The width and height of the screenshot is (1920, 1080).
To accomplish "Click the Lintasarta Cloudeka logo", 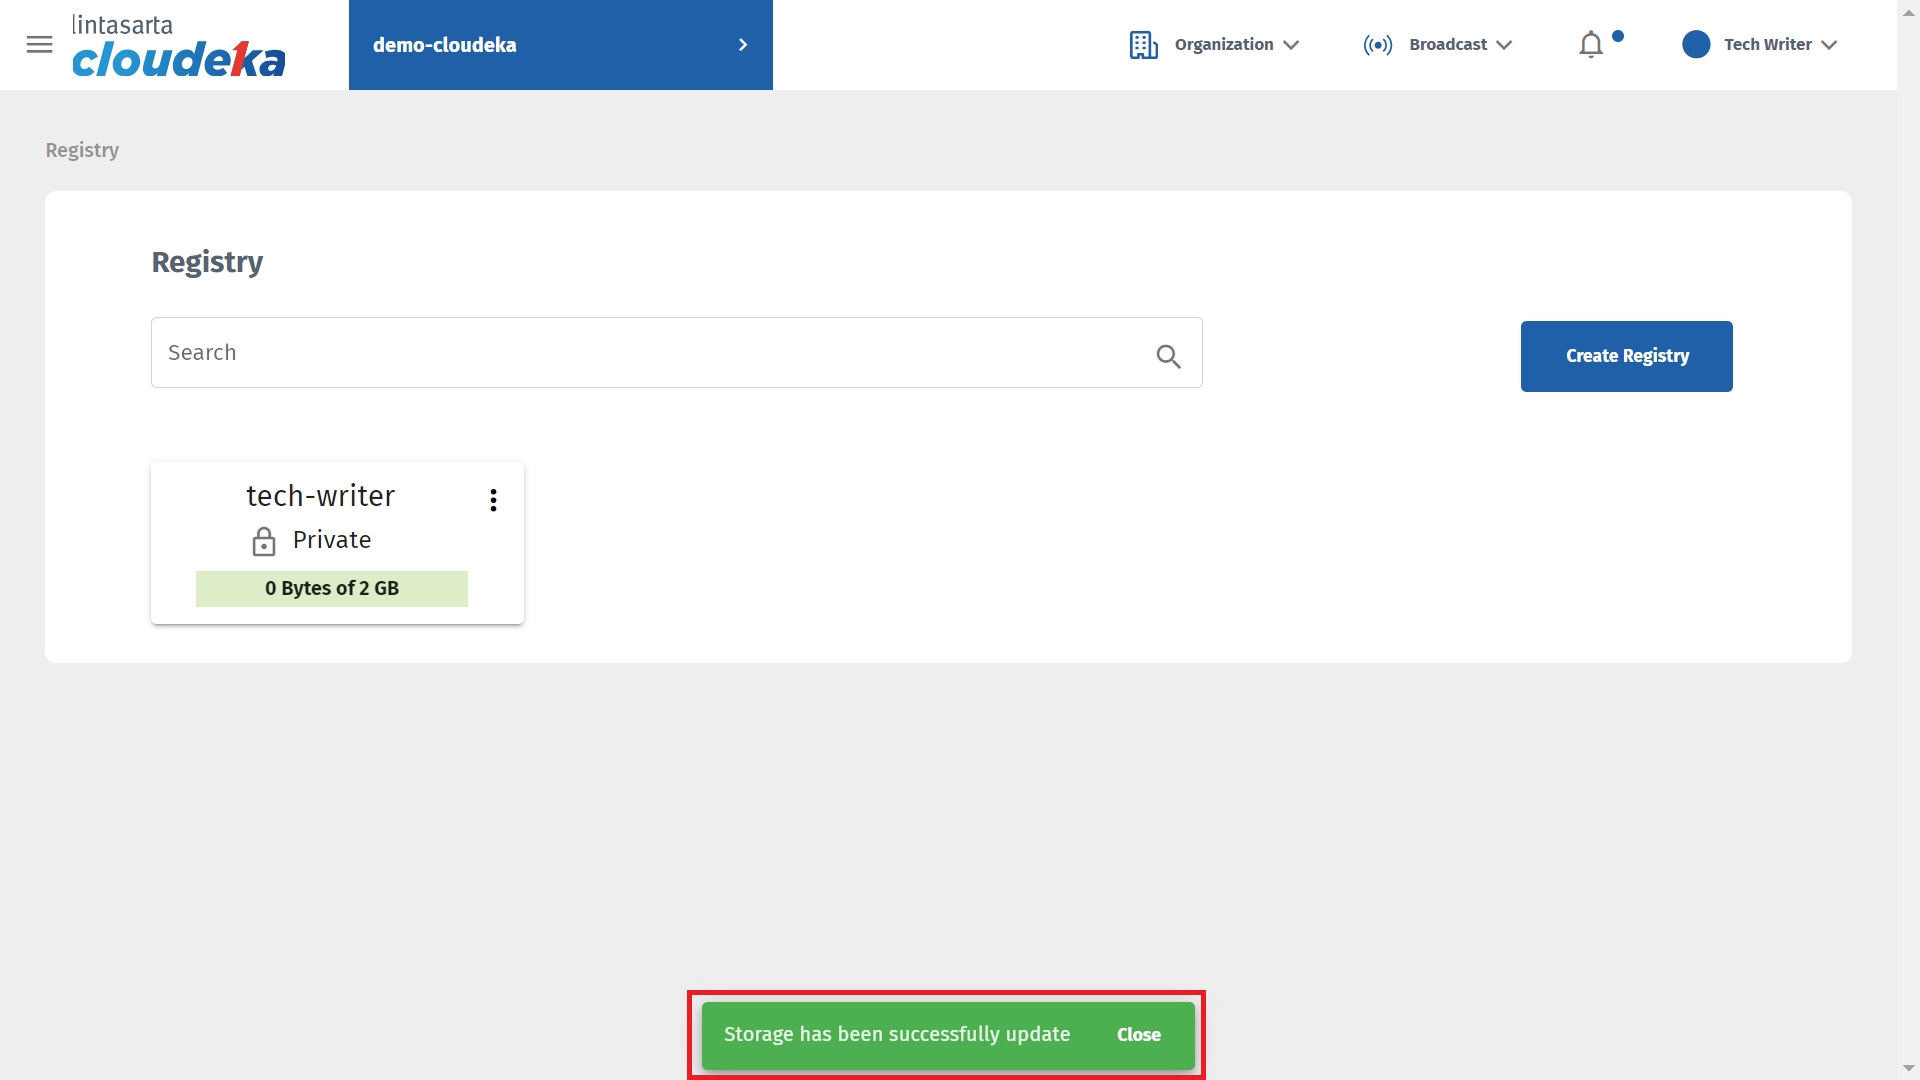I will [x=178, y=47].
